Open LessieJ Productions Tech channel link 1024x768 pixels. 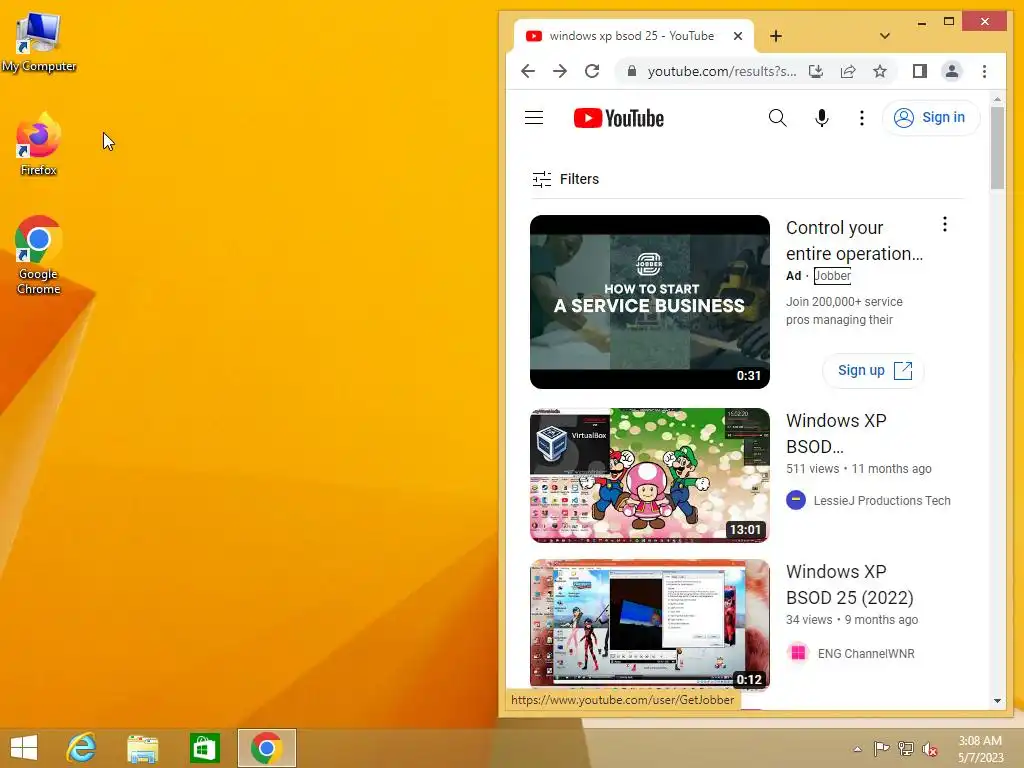click(x=882, y=501)
